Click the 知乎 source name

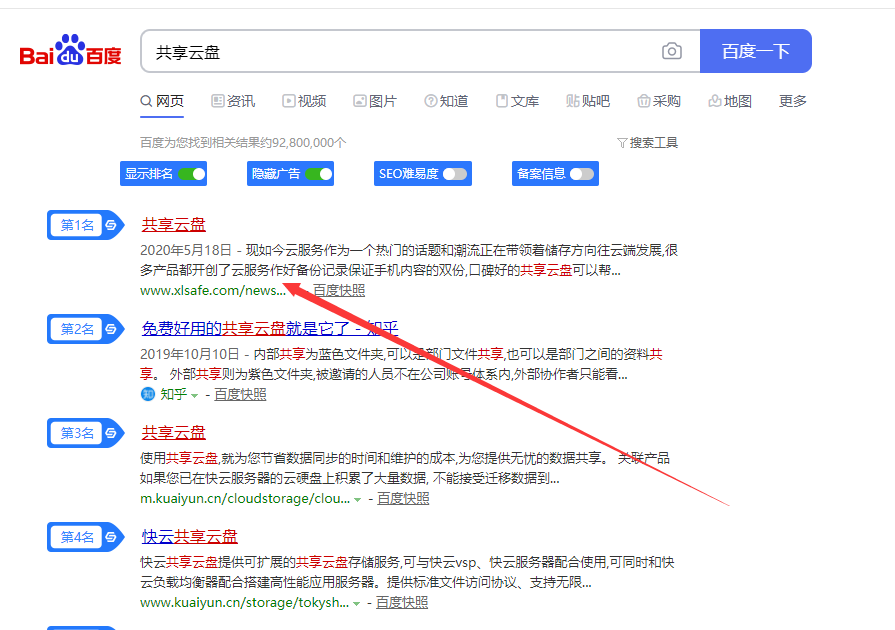click(174, 394)
